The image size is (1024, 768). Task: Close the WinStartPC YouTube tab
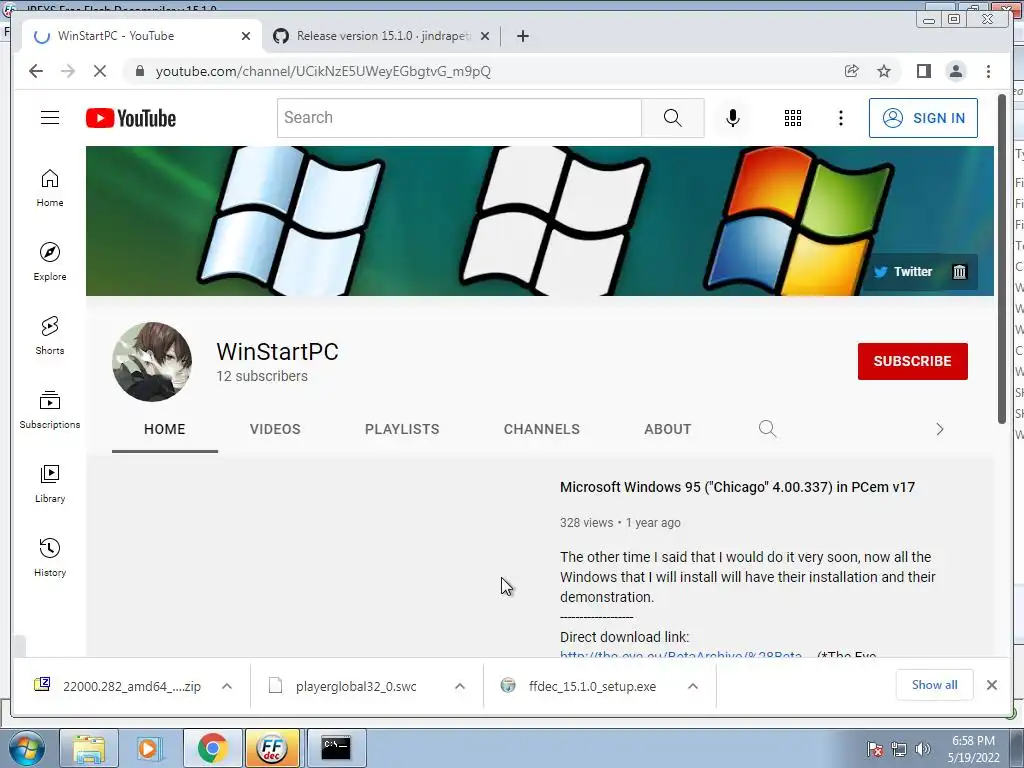246,36
